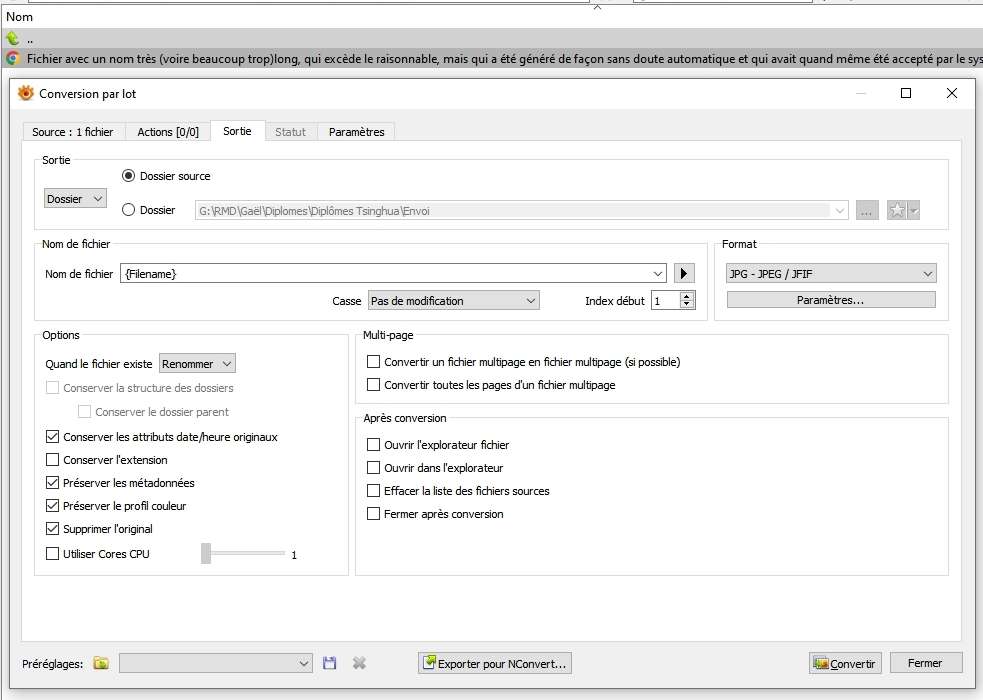Switch to the Actions [0/0] tab
Screen dimensions: 983x700
[x=167, y=132]
